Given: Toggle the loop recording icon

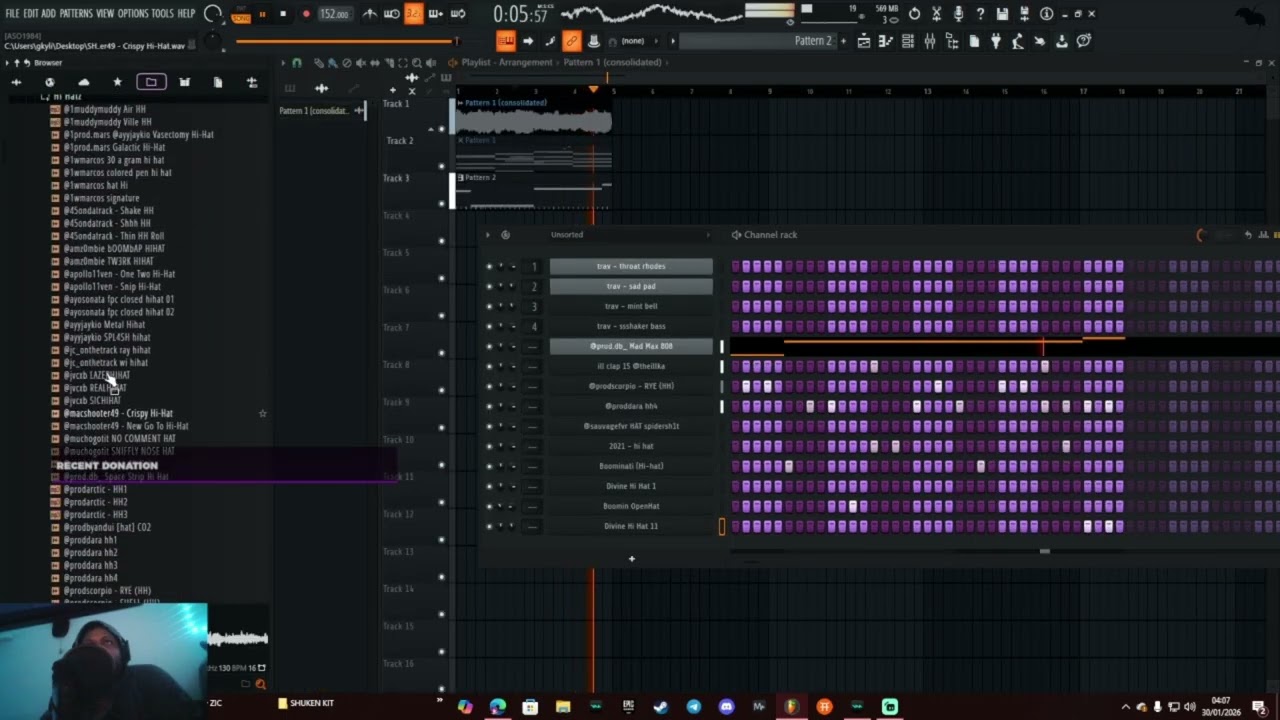Looking at the screenshot, I should point(458,14).
